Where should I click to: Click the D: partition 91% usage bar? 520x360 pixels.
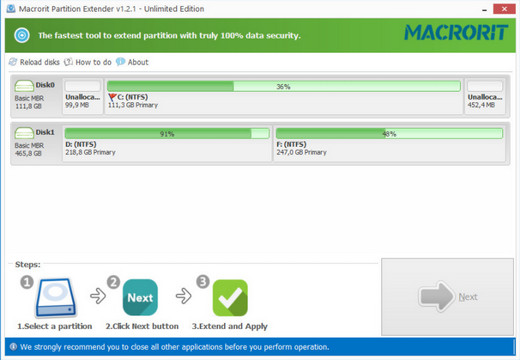[x=167, y=134]
